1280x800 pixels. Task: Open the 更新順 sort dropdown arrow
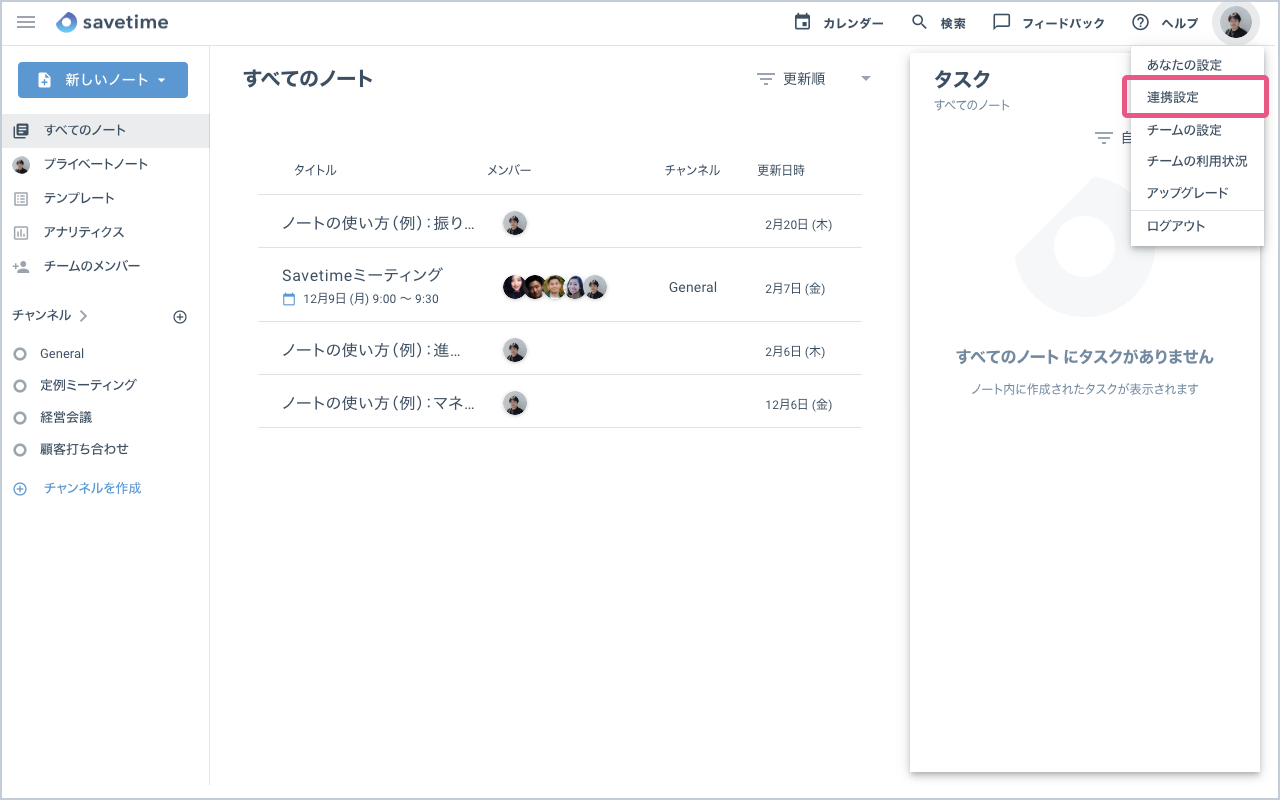866,79
